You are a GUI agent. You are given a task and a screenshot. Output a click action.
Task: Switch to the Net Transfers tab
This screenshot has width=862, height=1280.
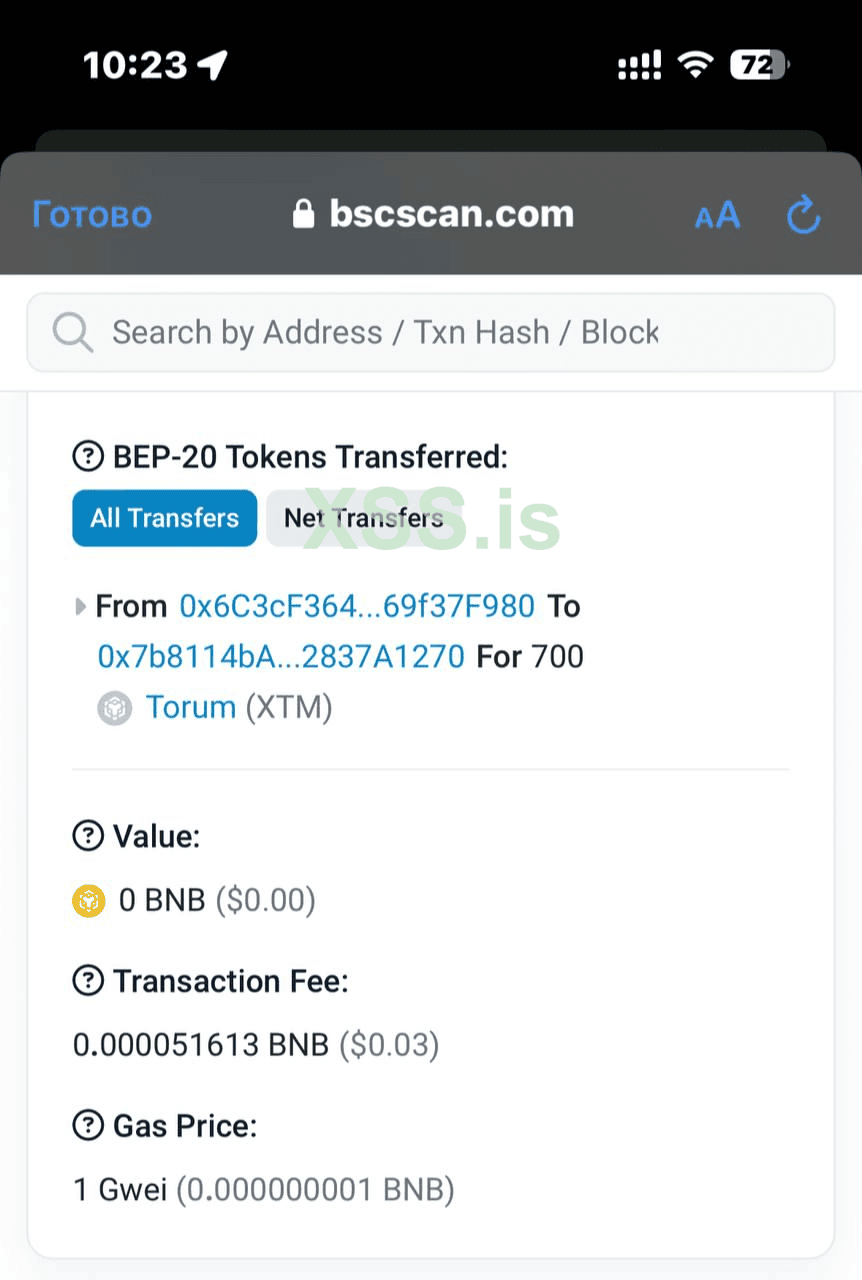point(363,518)
